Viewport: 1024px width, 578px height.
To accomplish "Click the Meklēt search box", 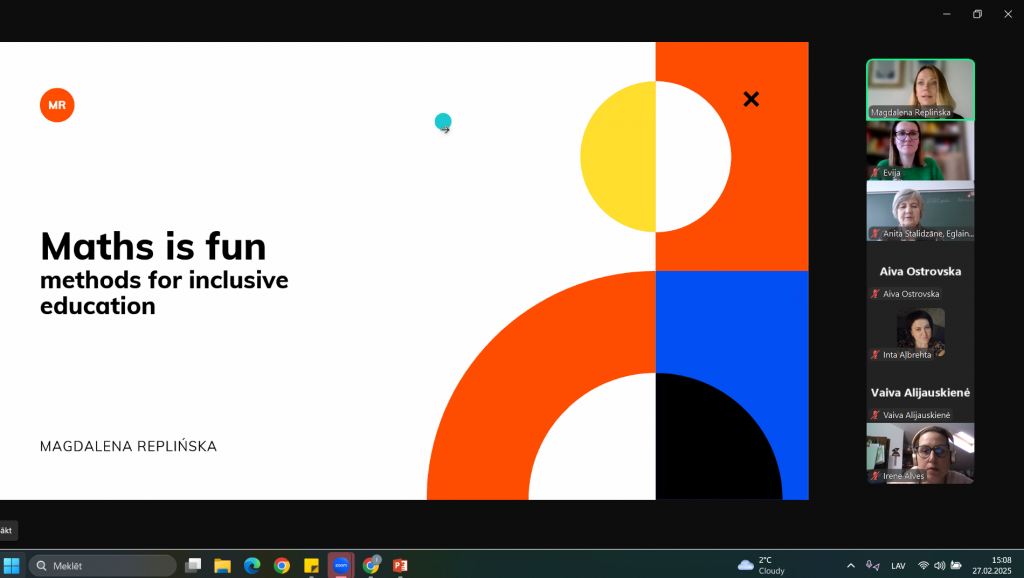I will pyautogui.click(x=102, y=565).
